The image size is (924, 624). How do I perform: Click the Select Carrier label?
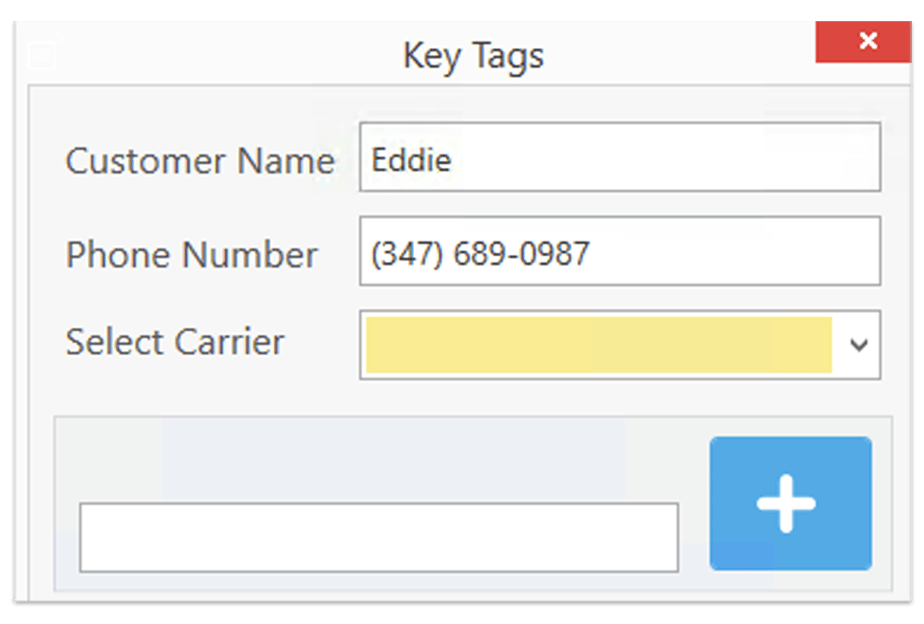175,343
